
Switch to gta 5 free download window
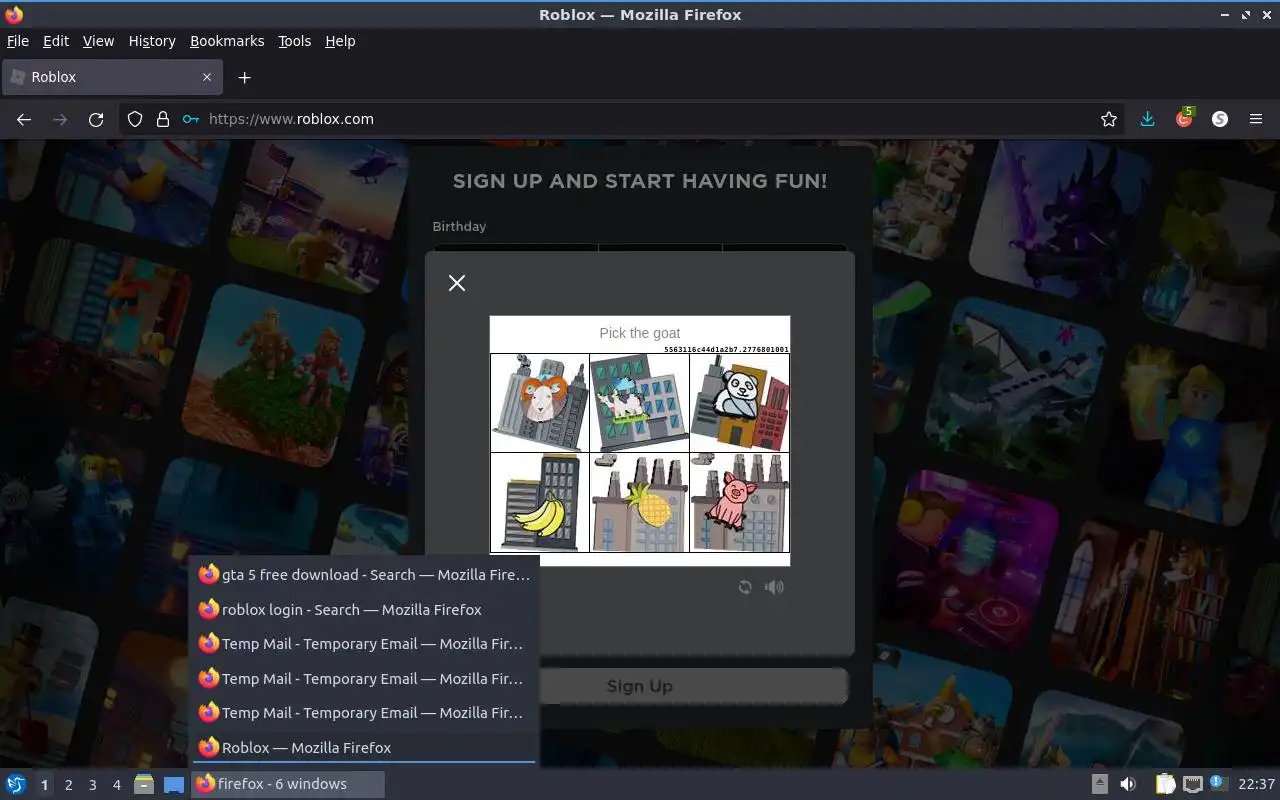coord(364,575)
